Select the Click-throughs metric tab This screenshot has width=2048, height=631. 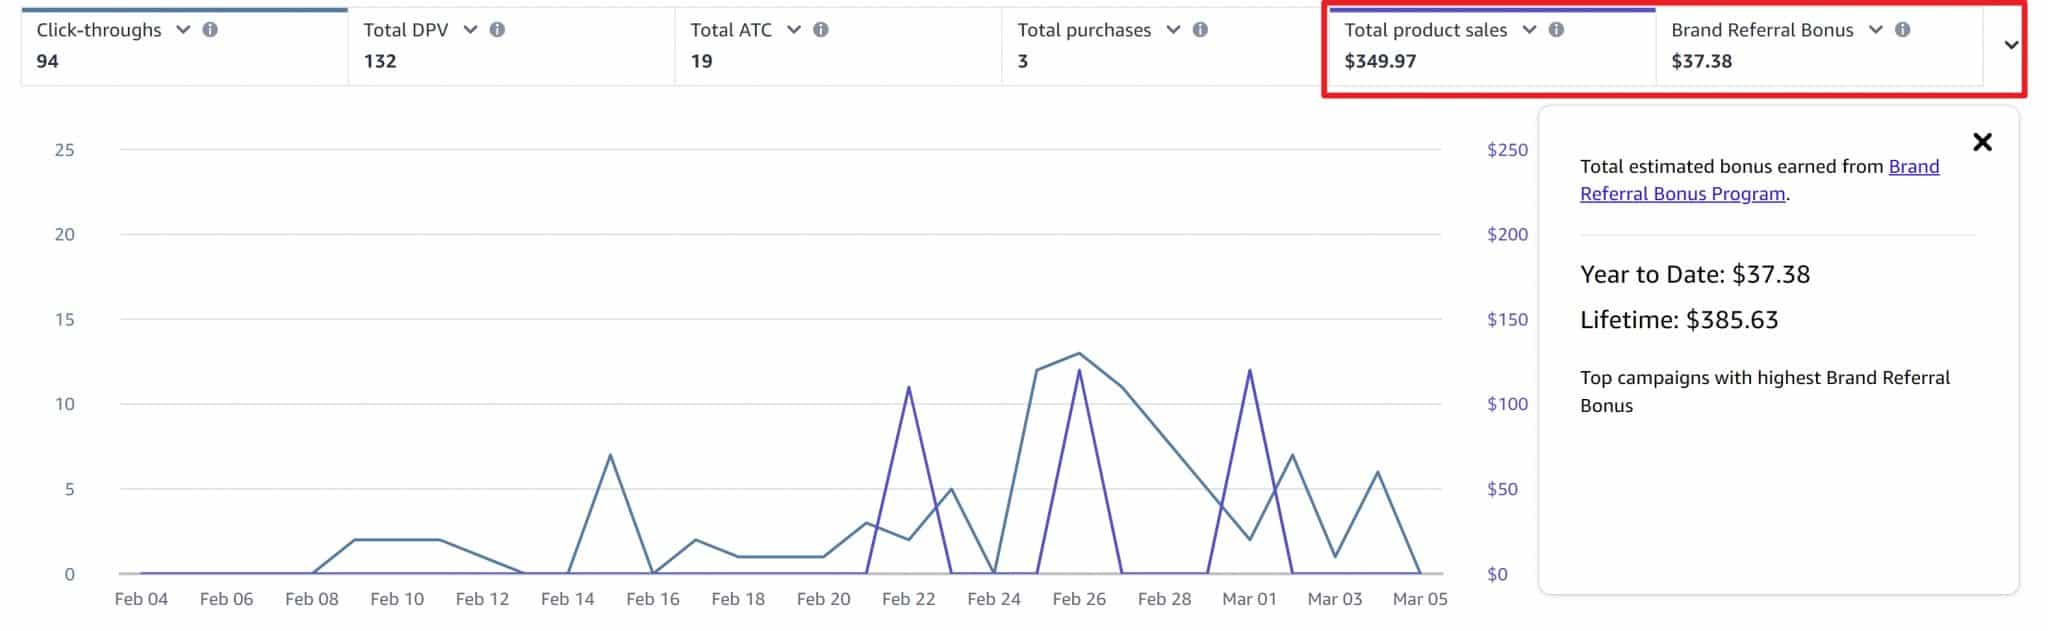(x=99, y=30)
